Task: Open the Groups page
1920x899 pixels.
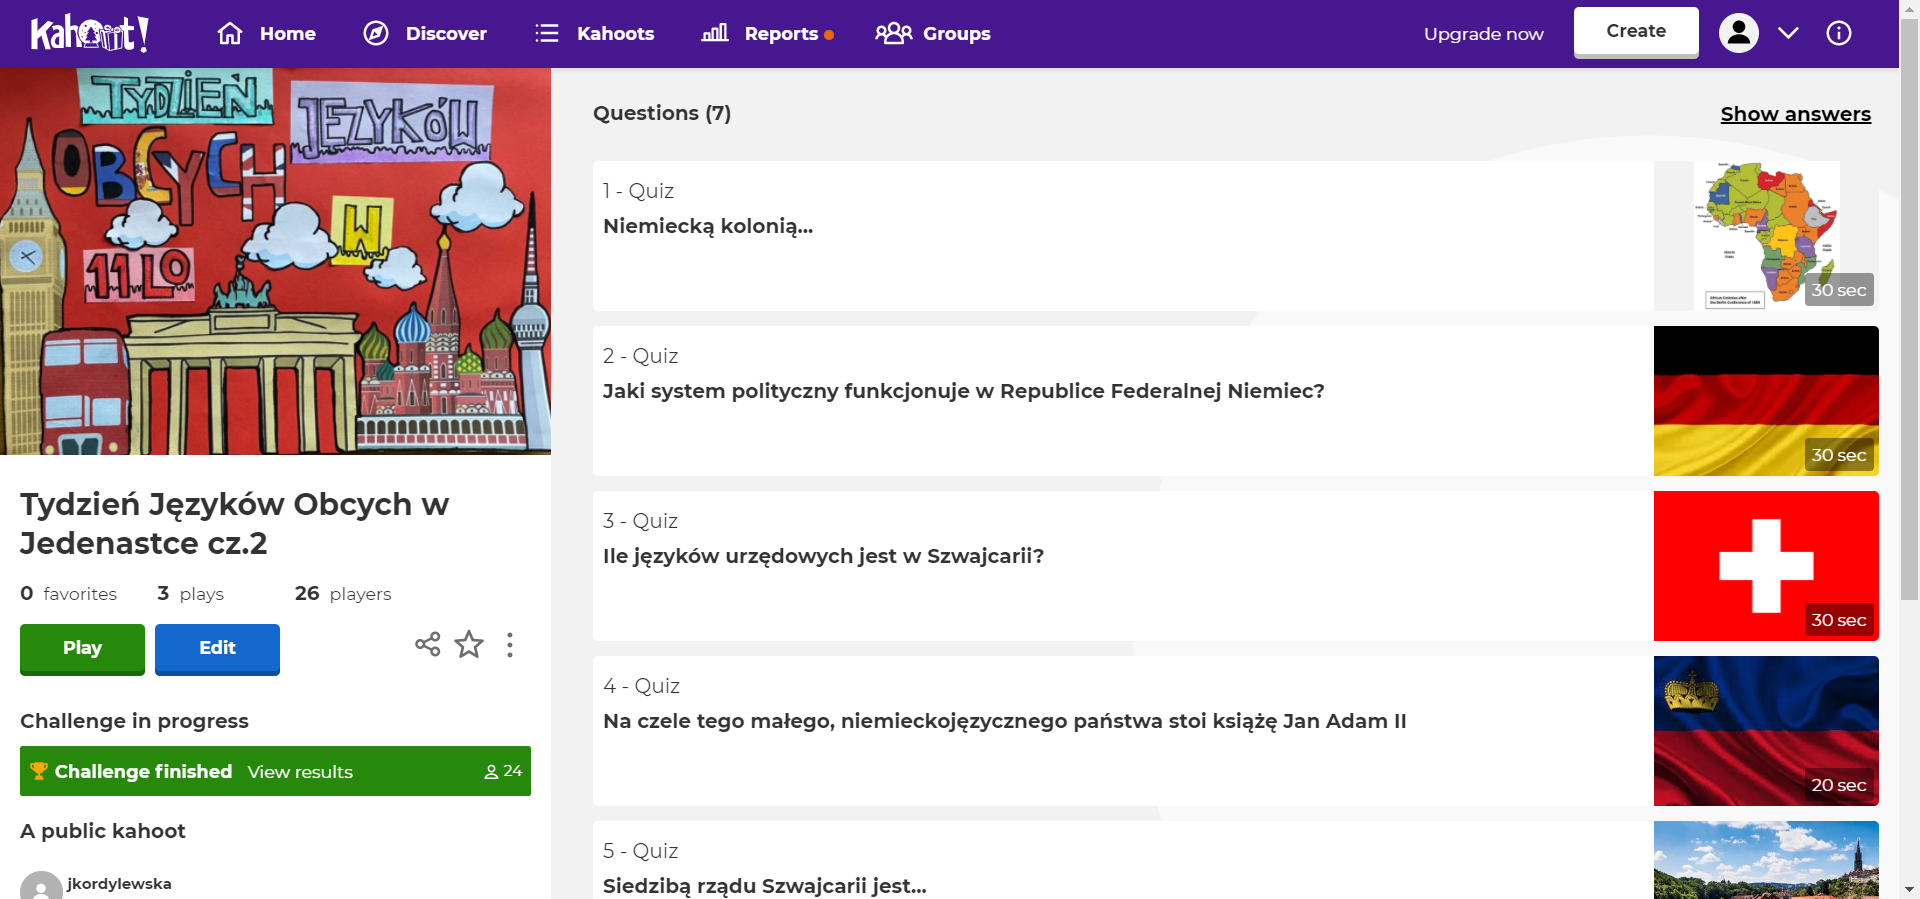Action: (x=933, y=34)
